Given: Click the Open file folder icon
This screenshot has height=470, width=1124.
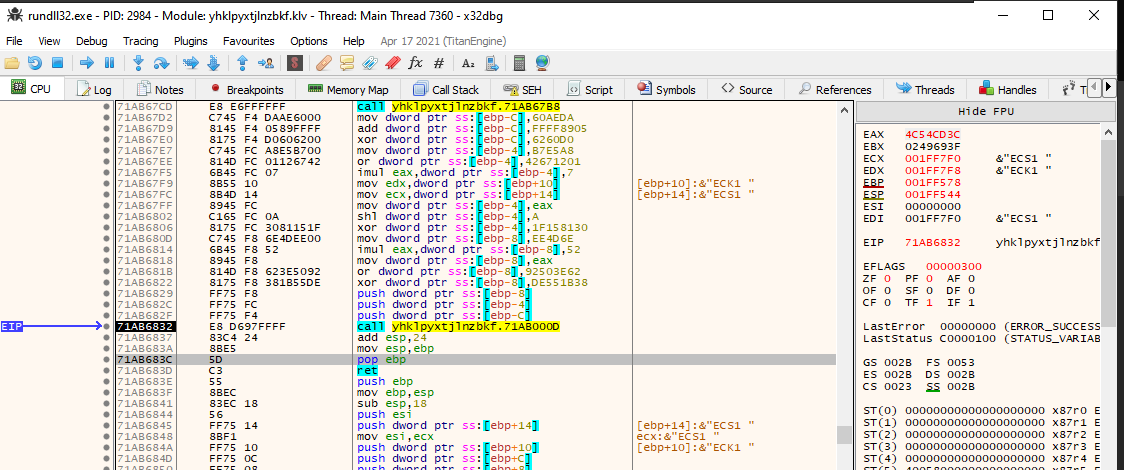Looking at the screenshot, I should click(13, 63).
